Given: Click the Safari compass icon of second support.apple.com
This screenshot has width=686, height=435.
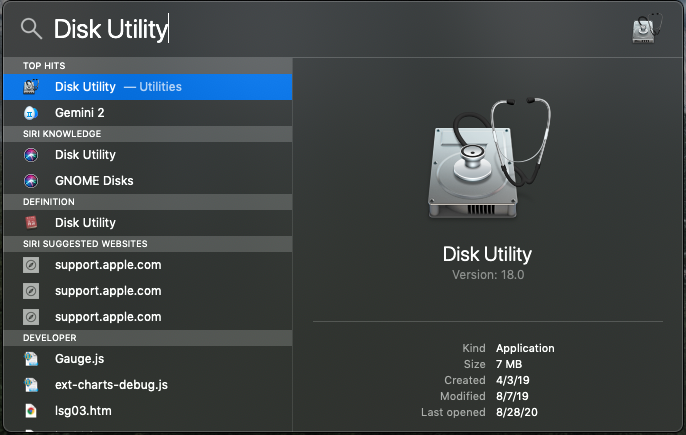Looking at the screenshot, I should tap(31, 291).
